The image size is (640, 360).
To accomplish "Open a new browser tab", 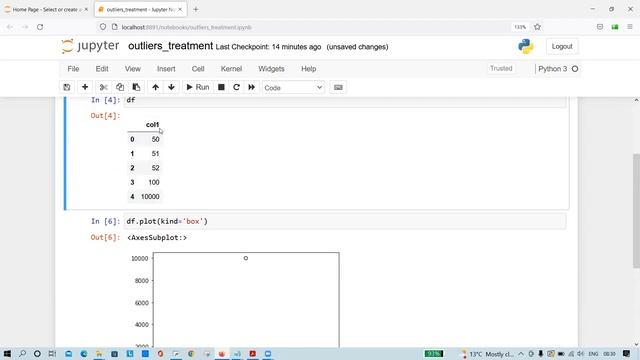I will pos(196,9).
